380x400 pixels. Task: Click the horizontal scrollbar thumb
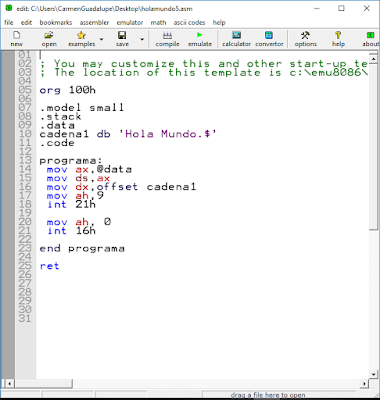tap(43, 384)
